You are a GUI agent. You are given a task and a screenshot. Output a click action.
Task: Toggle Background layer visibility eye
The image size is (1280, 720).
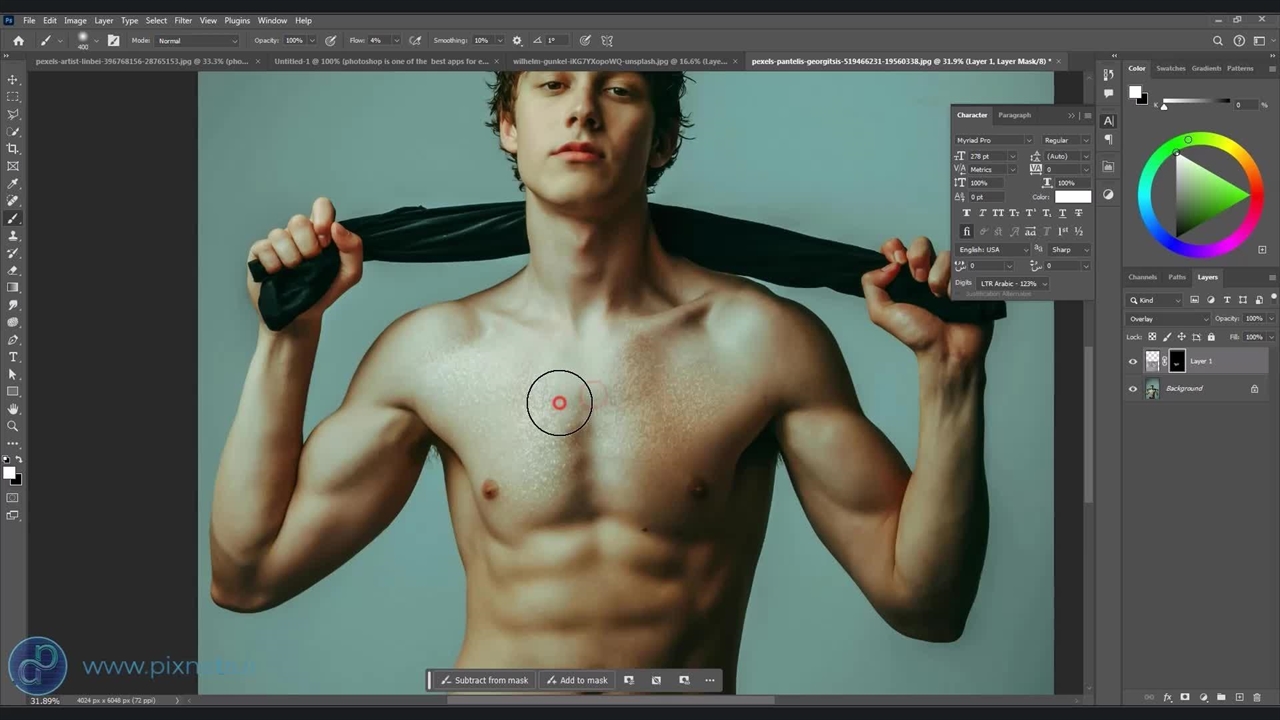(1133, 389)
